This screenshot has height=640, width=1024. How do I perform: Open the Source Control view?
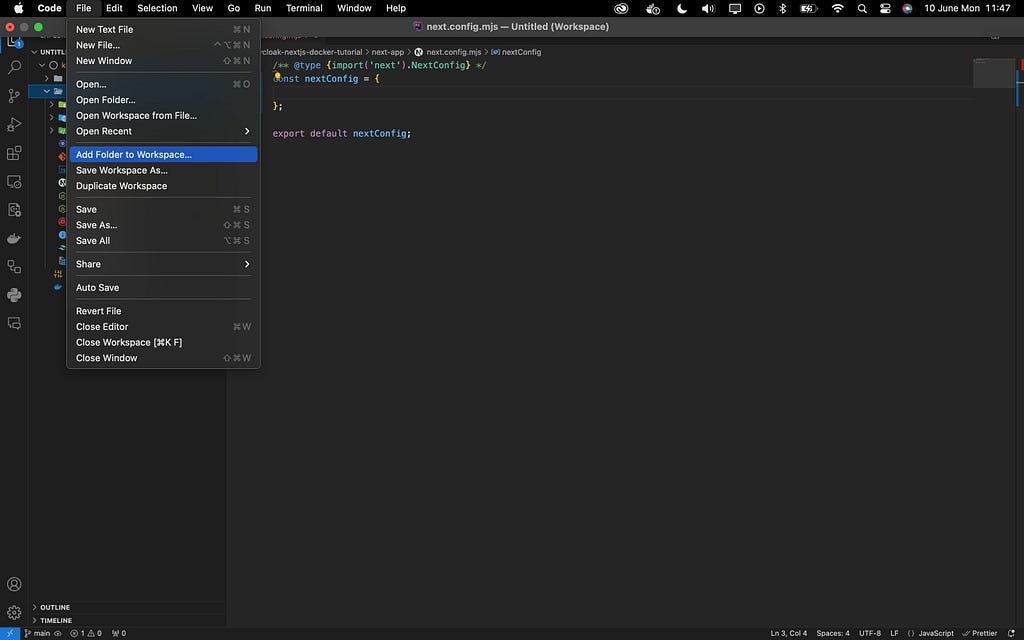pos(14,96)
